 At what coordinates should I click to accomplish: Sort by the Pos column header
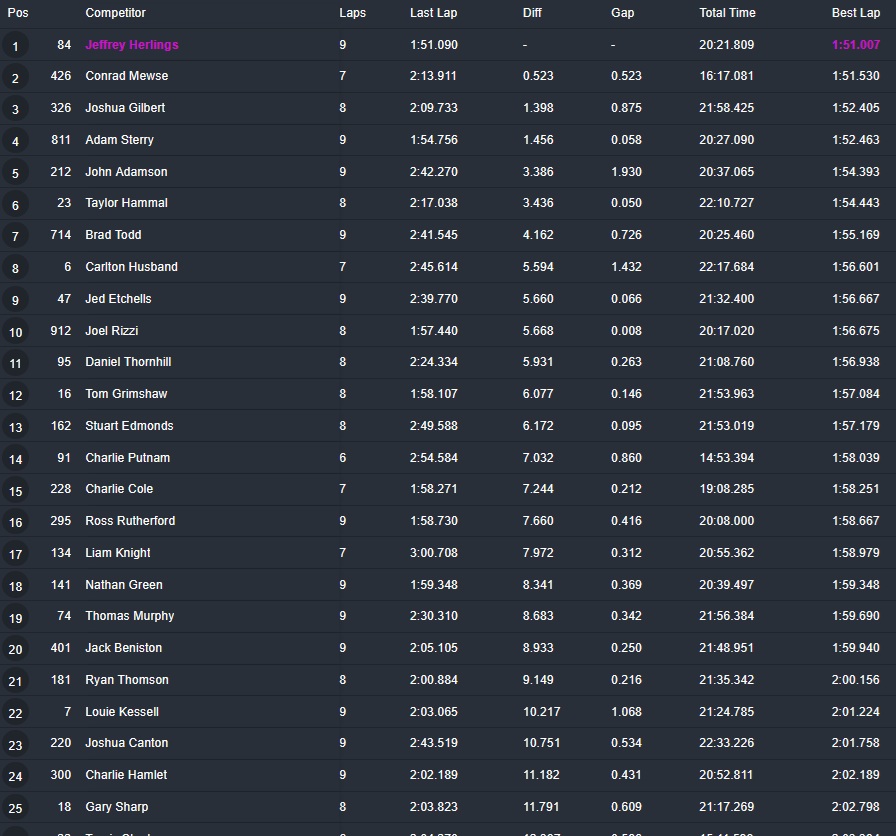click(18, 13)
